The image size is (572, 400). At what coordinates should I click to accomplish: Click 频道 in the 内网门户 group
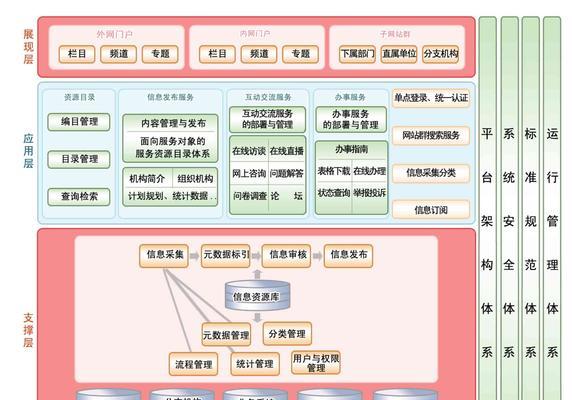click(x=259, y=54)
